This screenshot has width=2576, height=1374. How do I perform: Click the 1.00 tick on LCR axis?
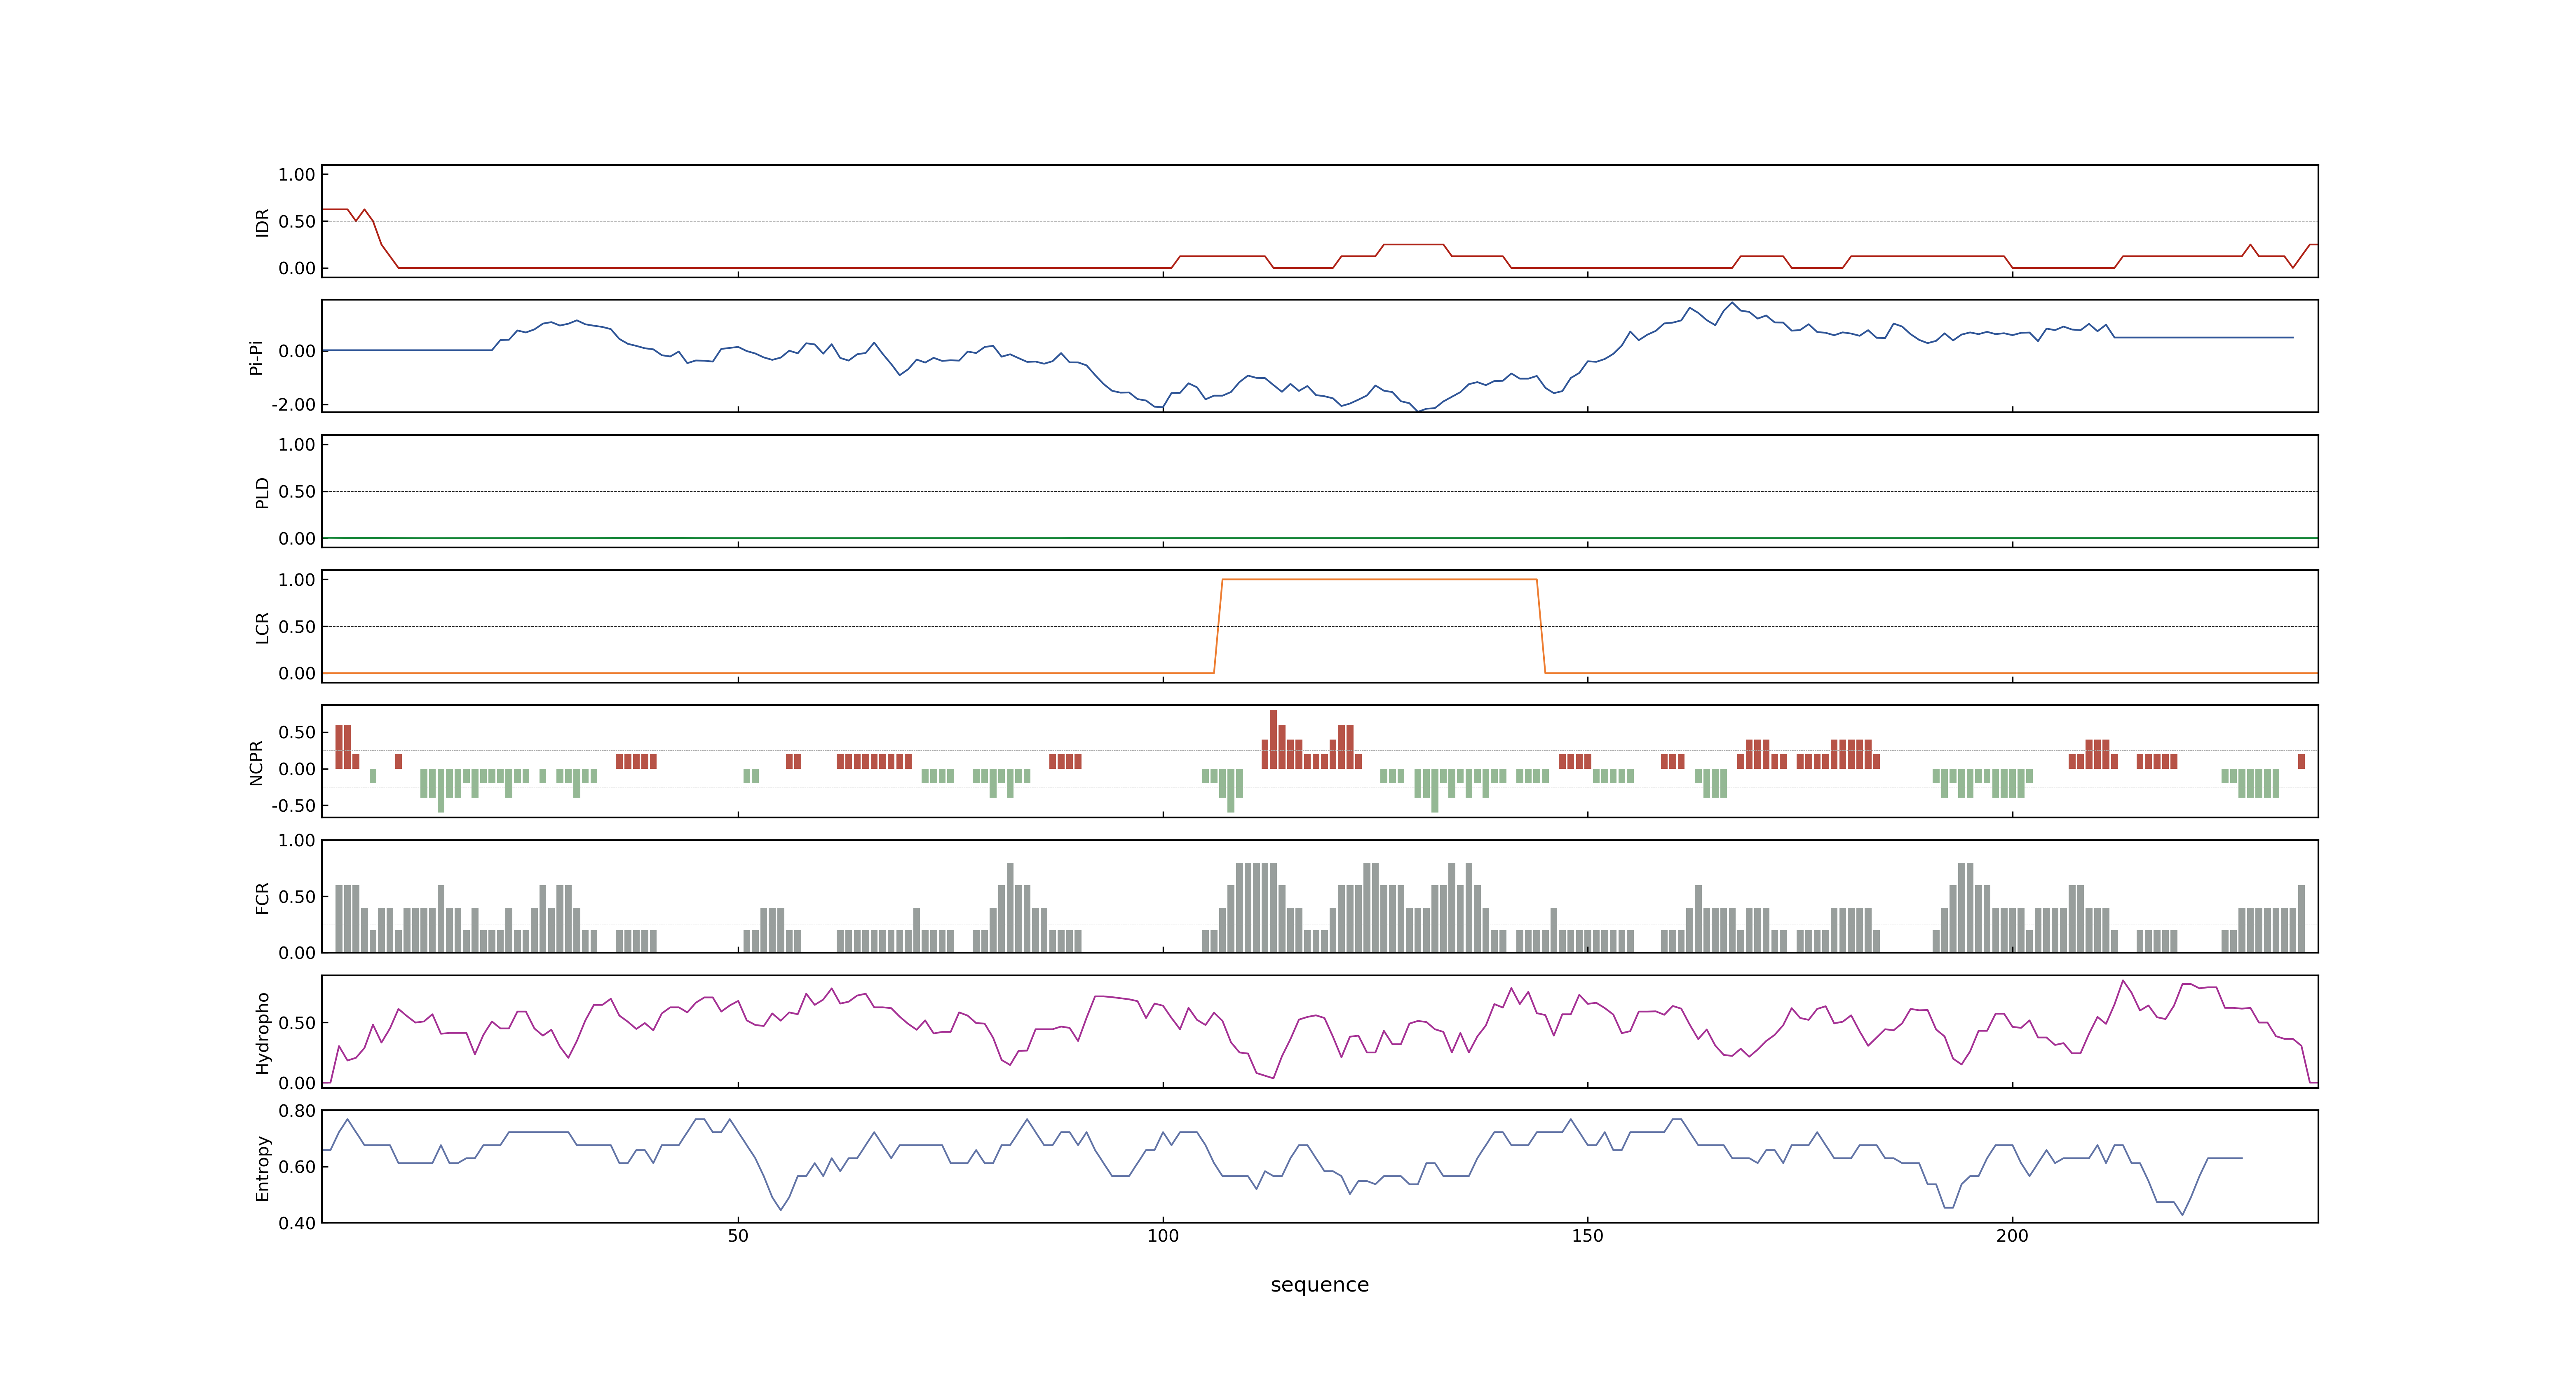pyautogui.click(x=297, y=580)
